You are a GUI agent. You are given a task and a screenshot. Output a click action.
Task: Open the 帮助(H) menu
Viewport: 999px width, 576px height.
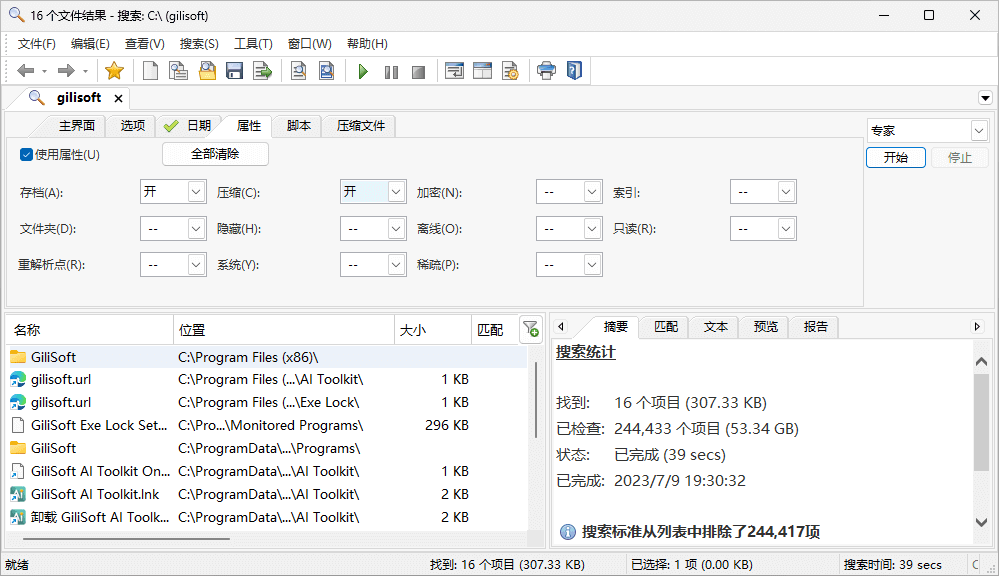pyautogui.click(x=367, y=43)
